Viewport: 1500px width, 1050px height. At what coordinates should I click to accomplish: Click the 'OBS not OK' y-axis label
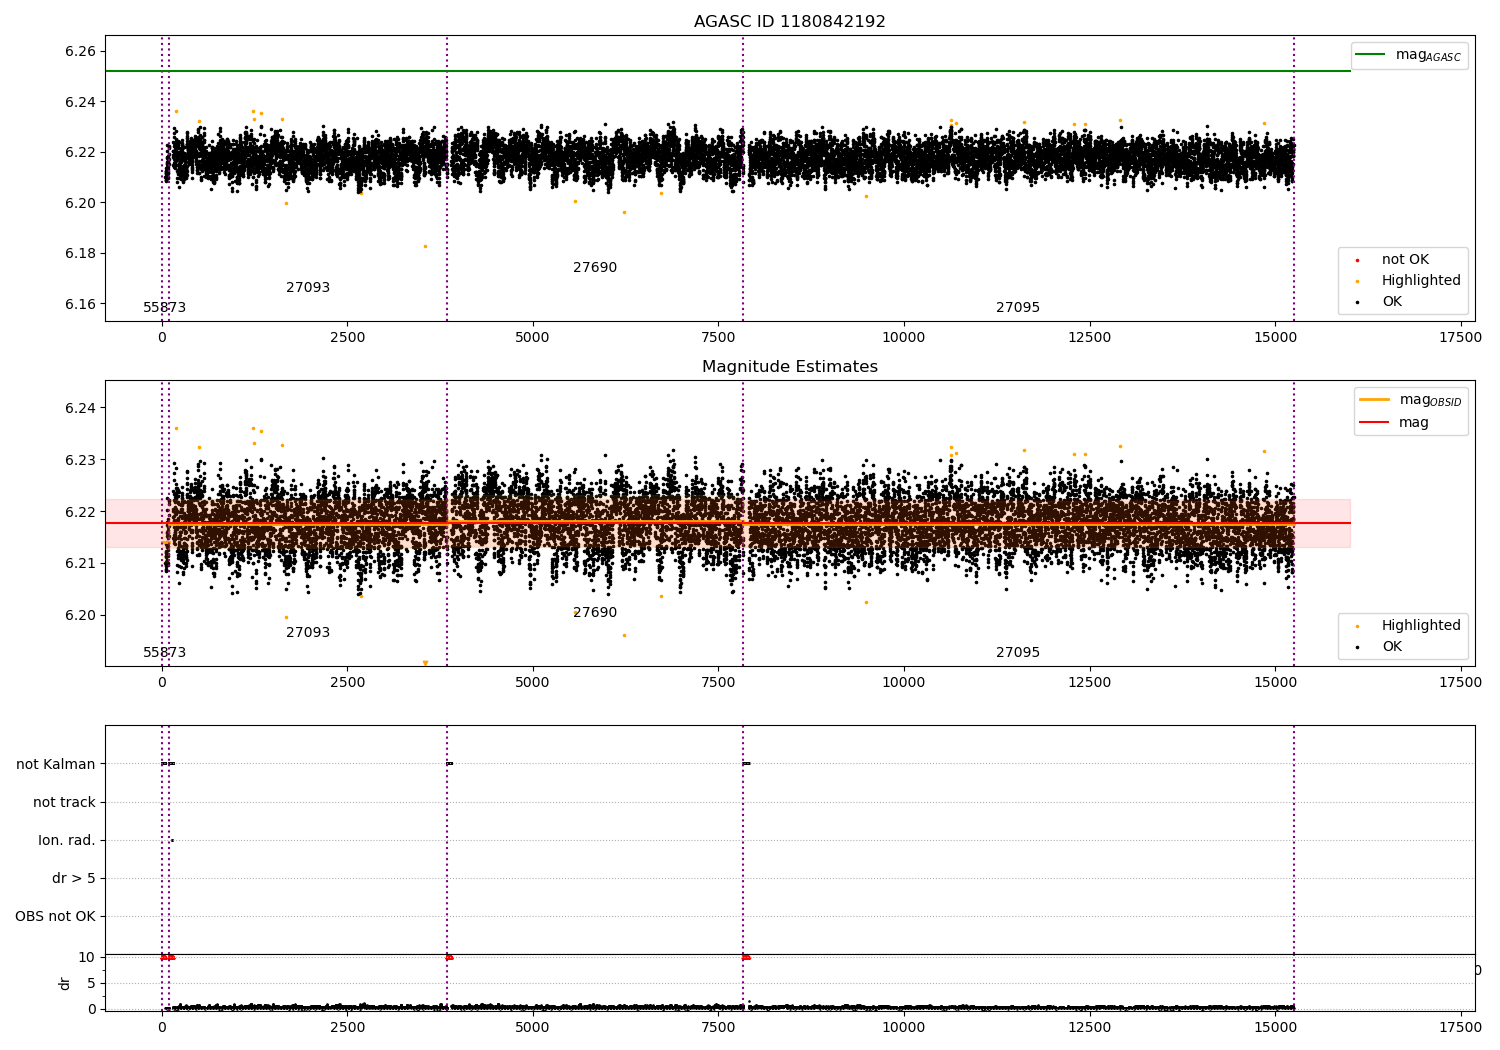point(55,916)
